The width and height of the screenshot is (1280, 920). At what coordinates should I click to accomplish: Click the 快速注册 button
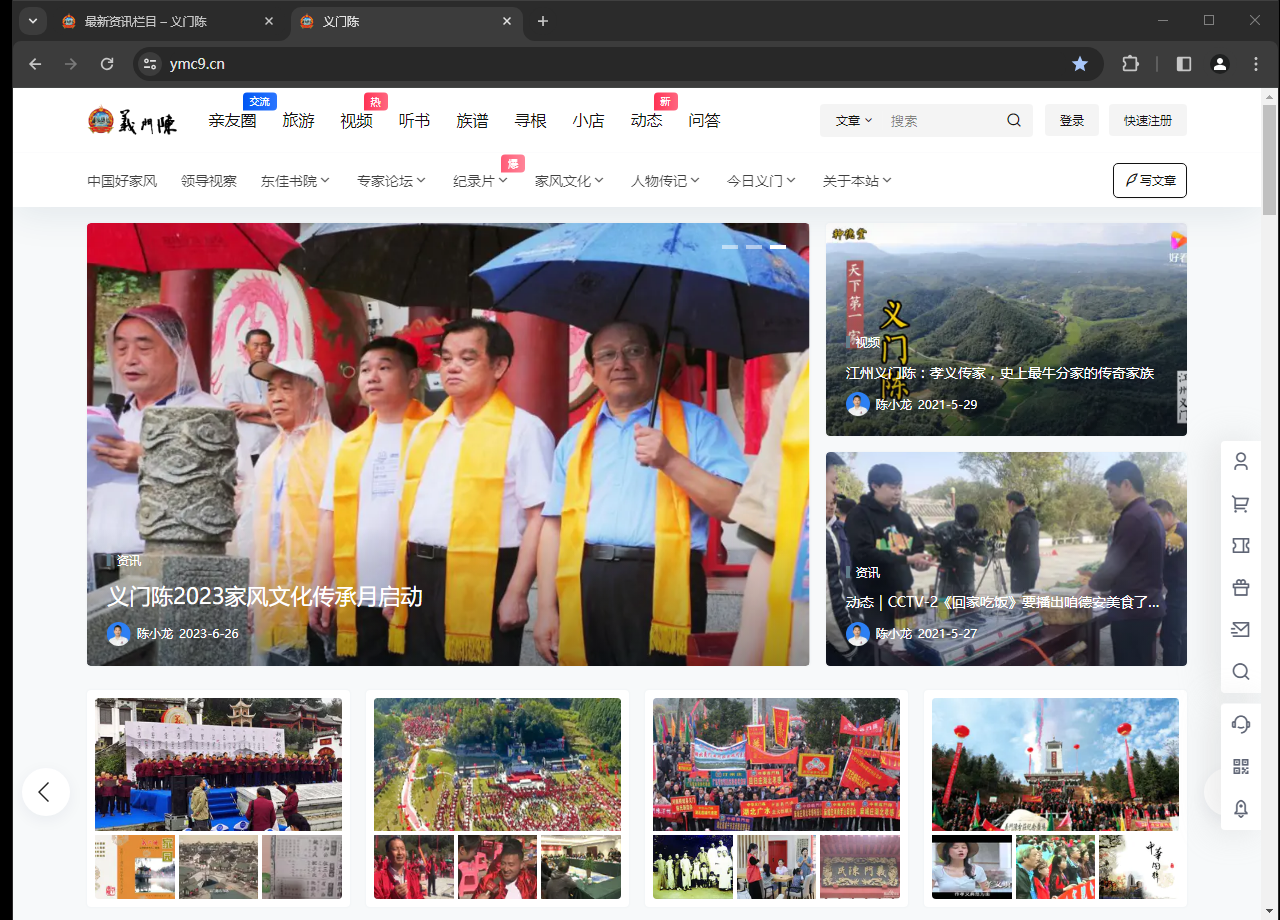1147,121
